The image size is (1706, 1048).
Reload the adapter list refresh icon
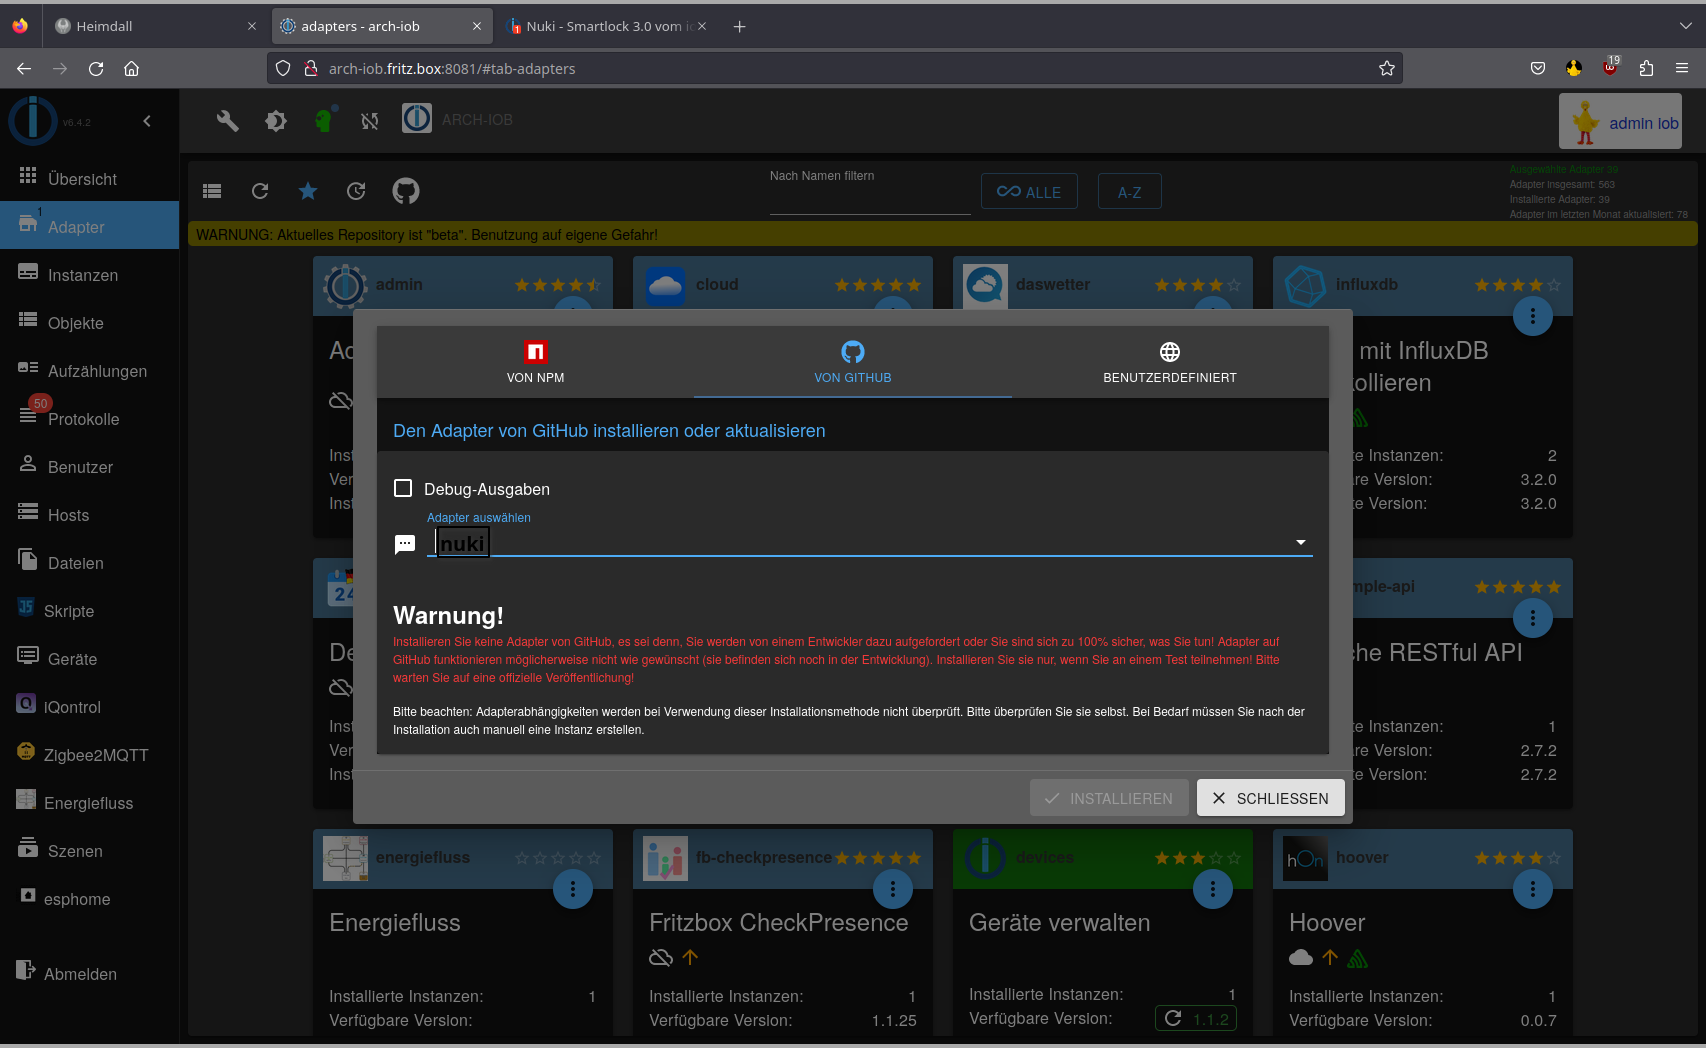260,191
